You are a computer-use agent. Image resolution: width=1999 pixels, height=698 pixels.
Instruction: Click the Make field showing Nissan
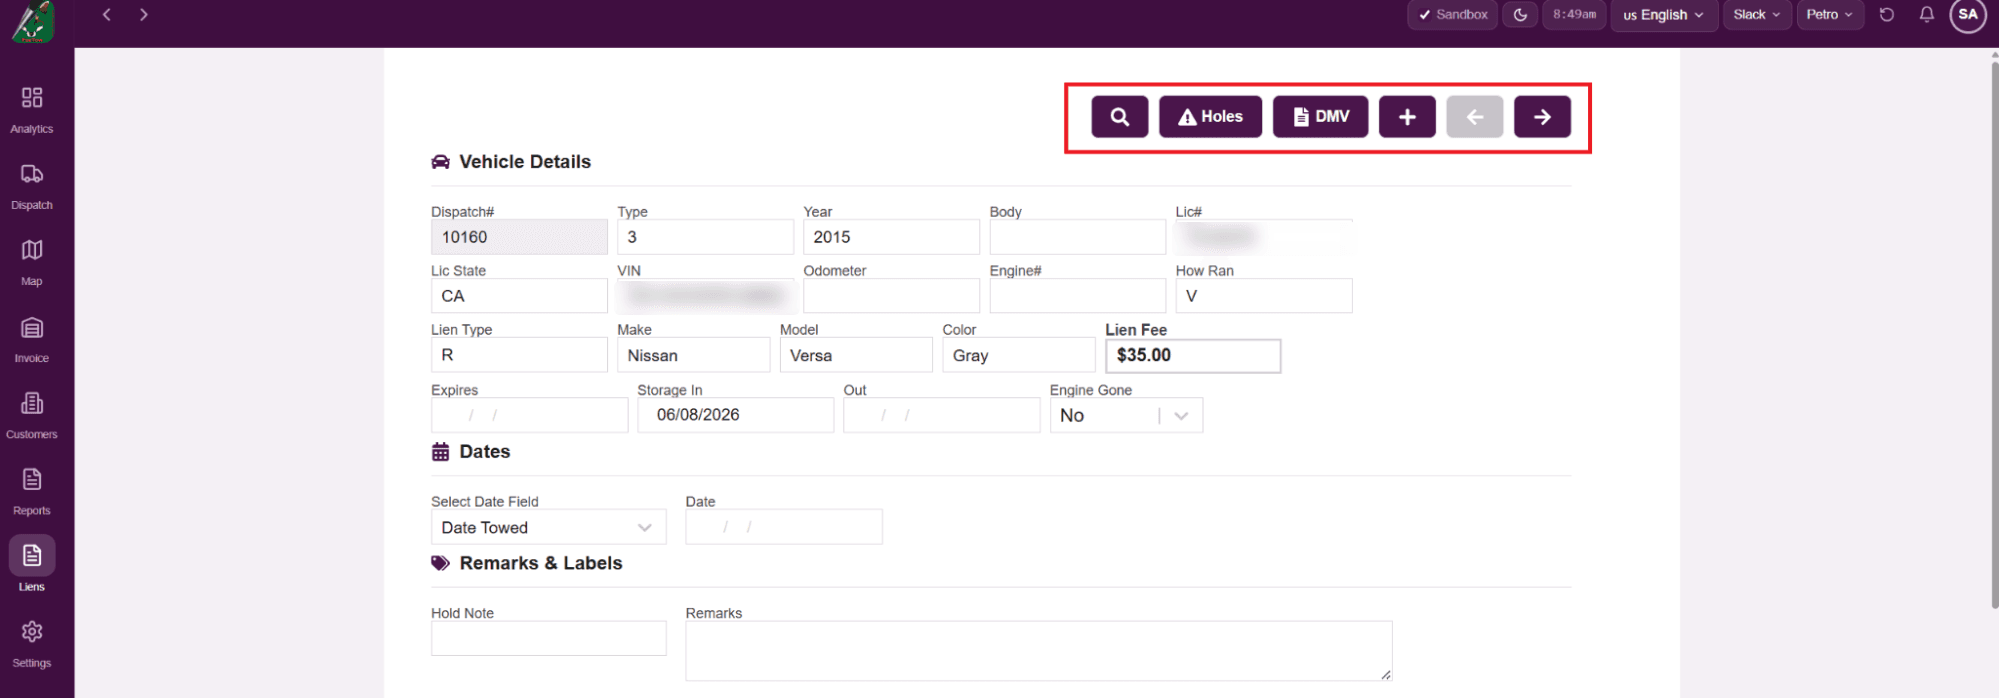click(x=693, y=355)
